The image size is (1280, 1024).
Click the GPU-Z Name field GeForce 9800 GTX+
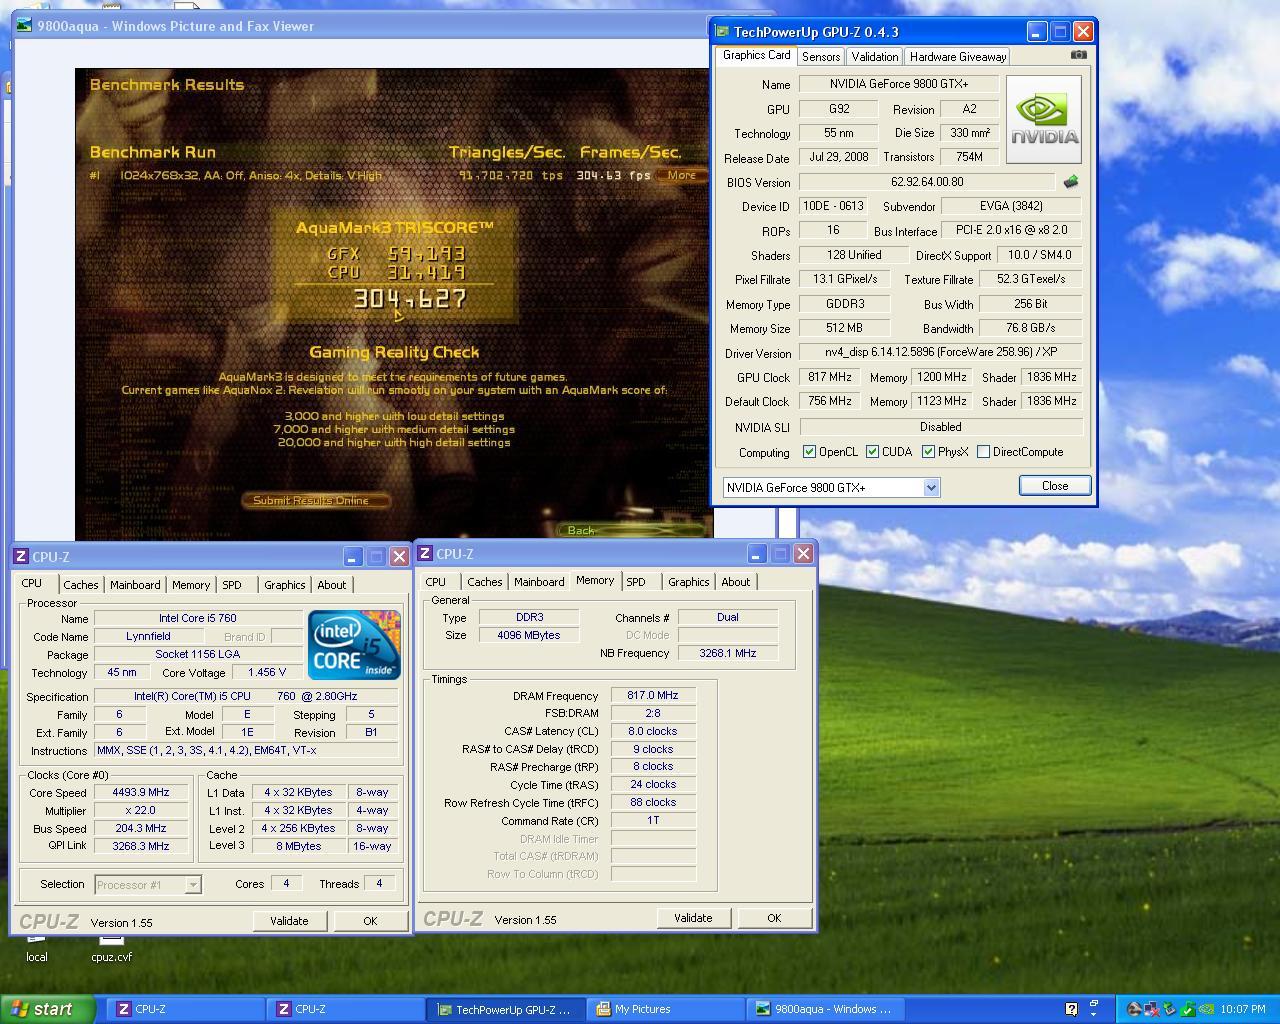pyautogui.click(x=898, y=84)
